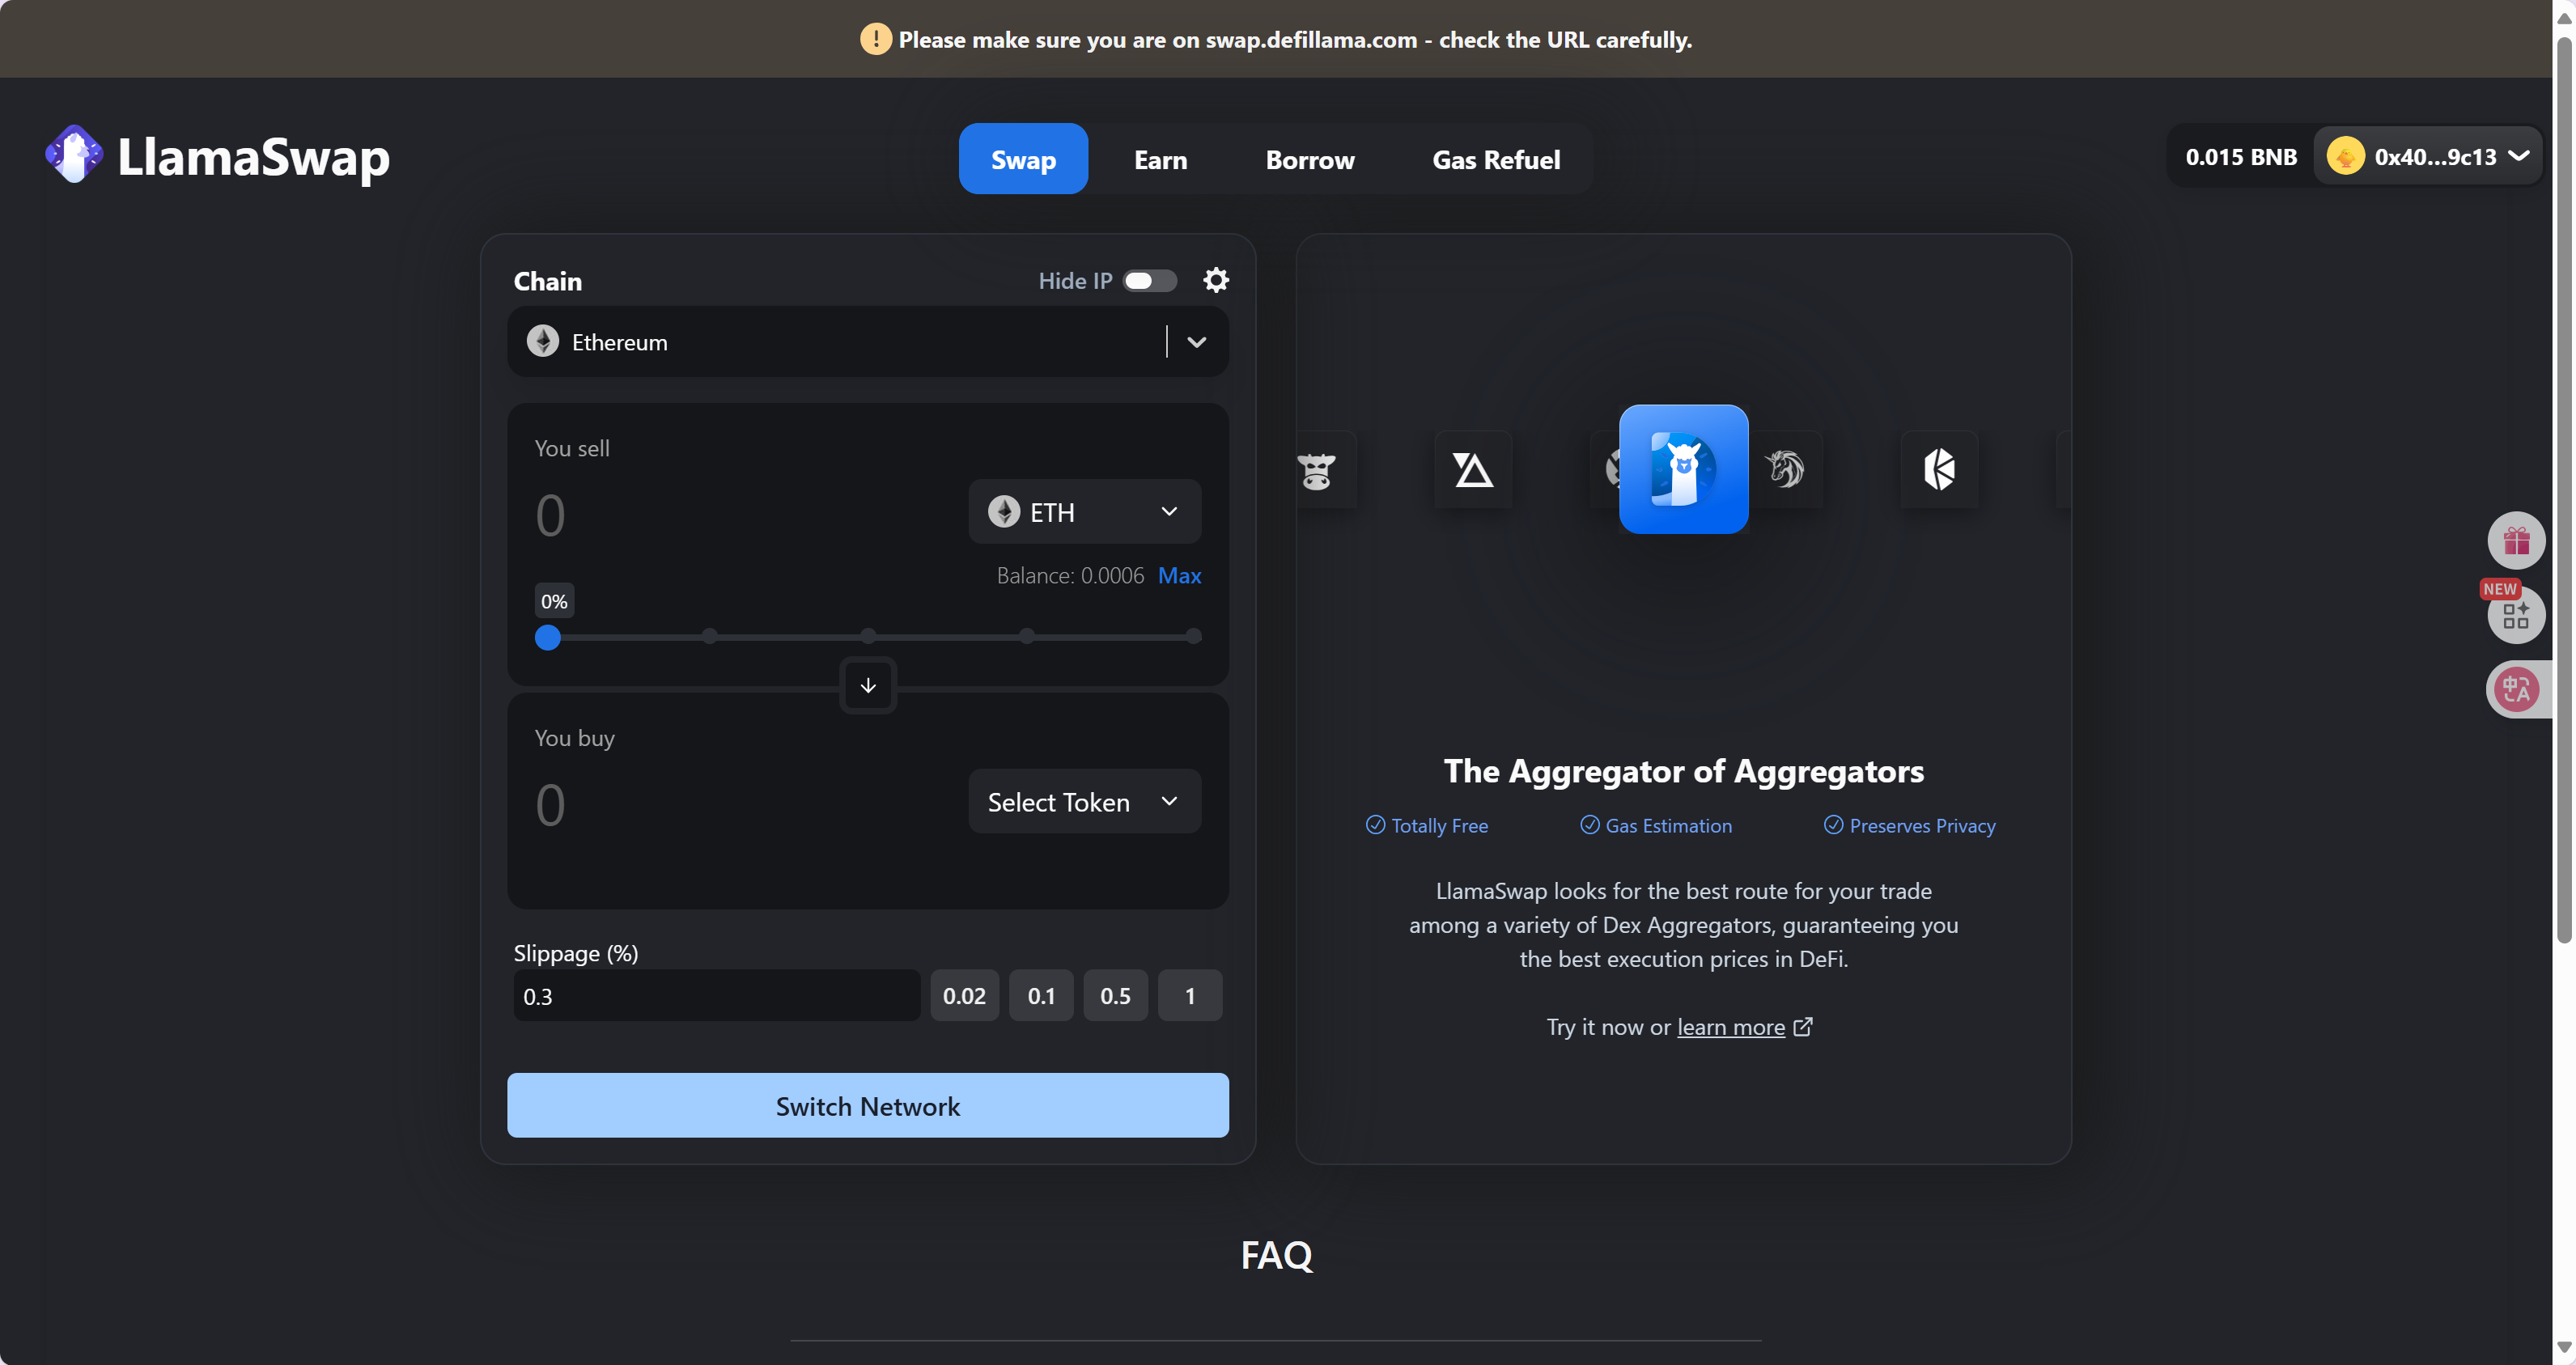Open the ETH sell token selector
This screenshot has width=2576, height=1365.
[1085, 512]
